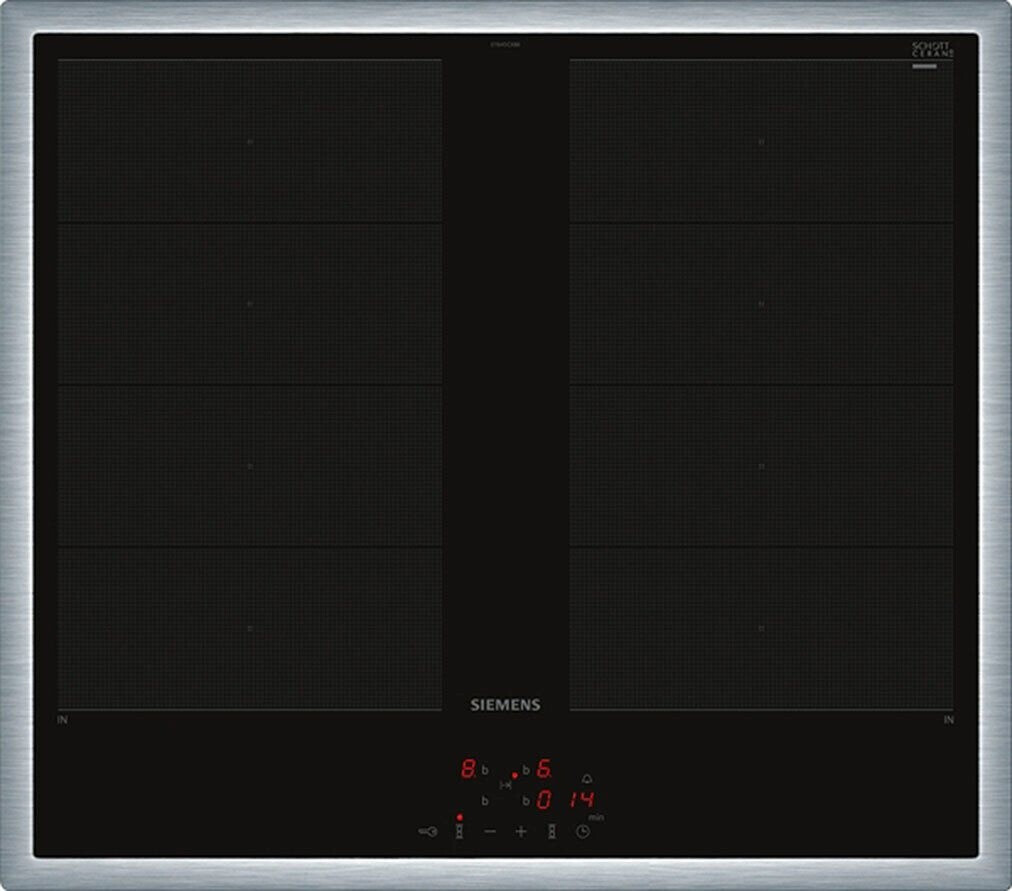The height and width of the screenshot is (891, 1012).
Task: Tap the left flex zone selector icon
Action: [459, 831]
